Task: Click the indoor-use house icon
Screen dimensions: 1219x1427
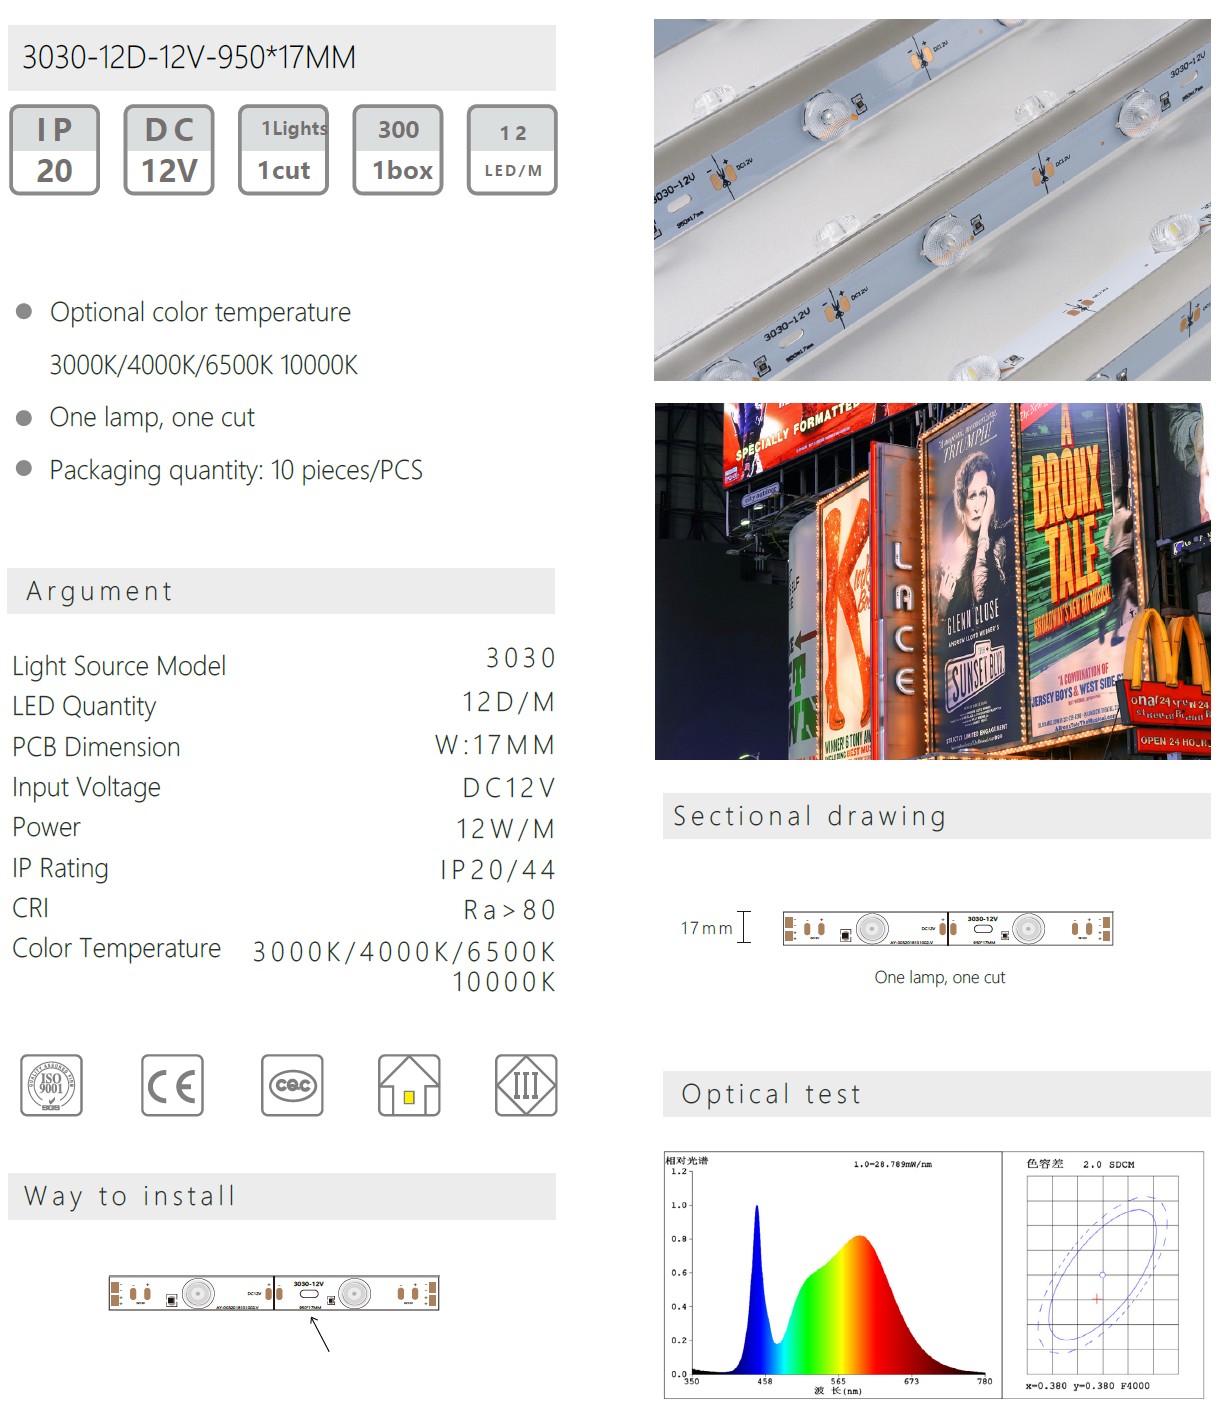Action: pyautogui.click(x=409, y=1085)
